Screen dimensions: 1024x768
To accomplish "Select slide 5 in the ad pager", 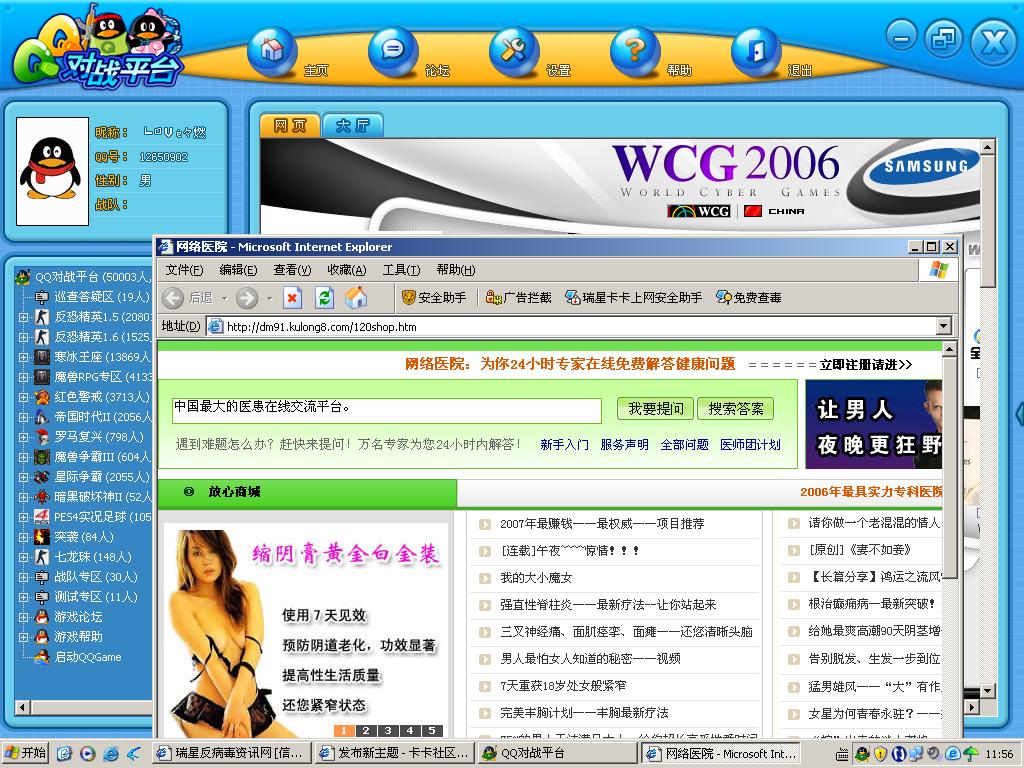I will coord(432,731).
